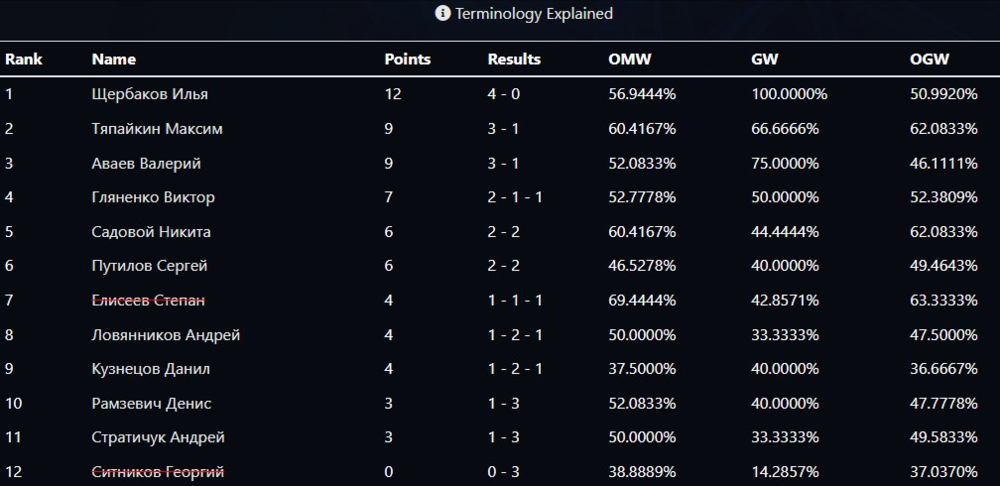Sort standings by Points header
The width and height of the screenshot is (1000, 486).
[x=407, y=59]
